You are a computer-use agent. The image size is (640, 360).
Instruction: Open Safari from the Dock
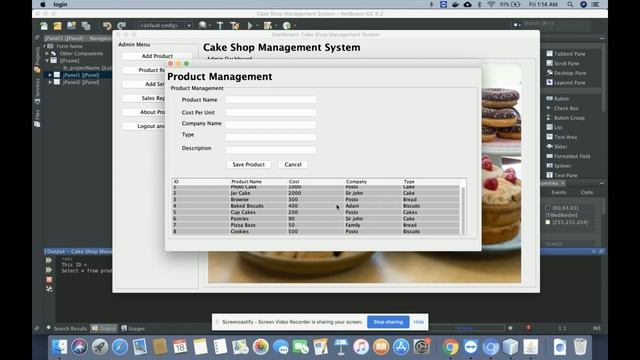(120, 347)
